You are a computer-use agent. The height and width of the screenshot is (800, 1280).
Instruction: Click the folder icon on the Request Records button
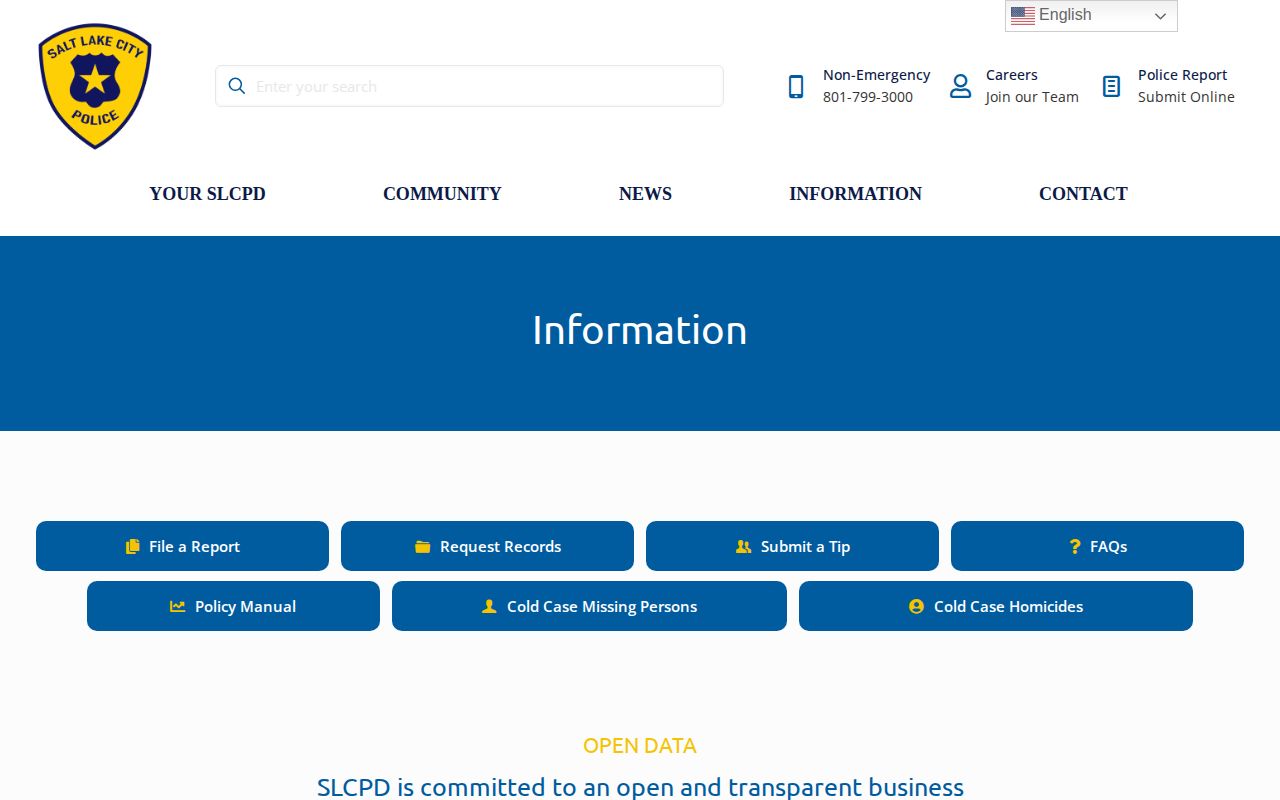tap(423, 546)
